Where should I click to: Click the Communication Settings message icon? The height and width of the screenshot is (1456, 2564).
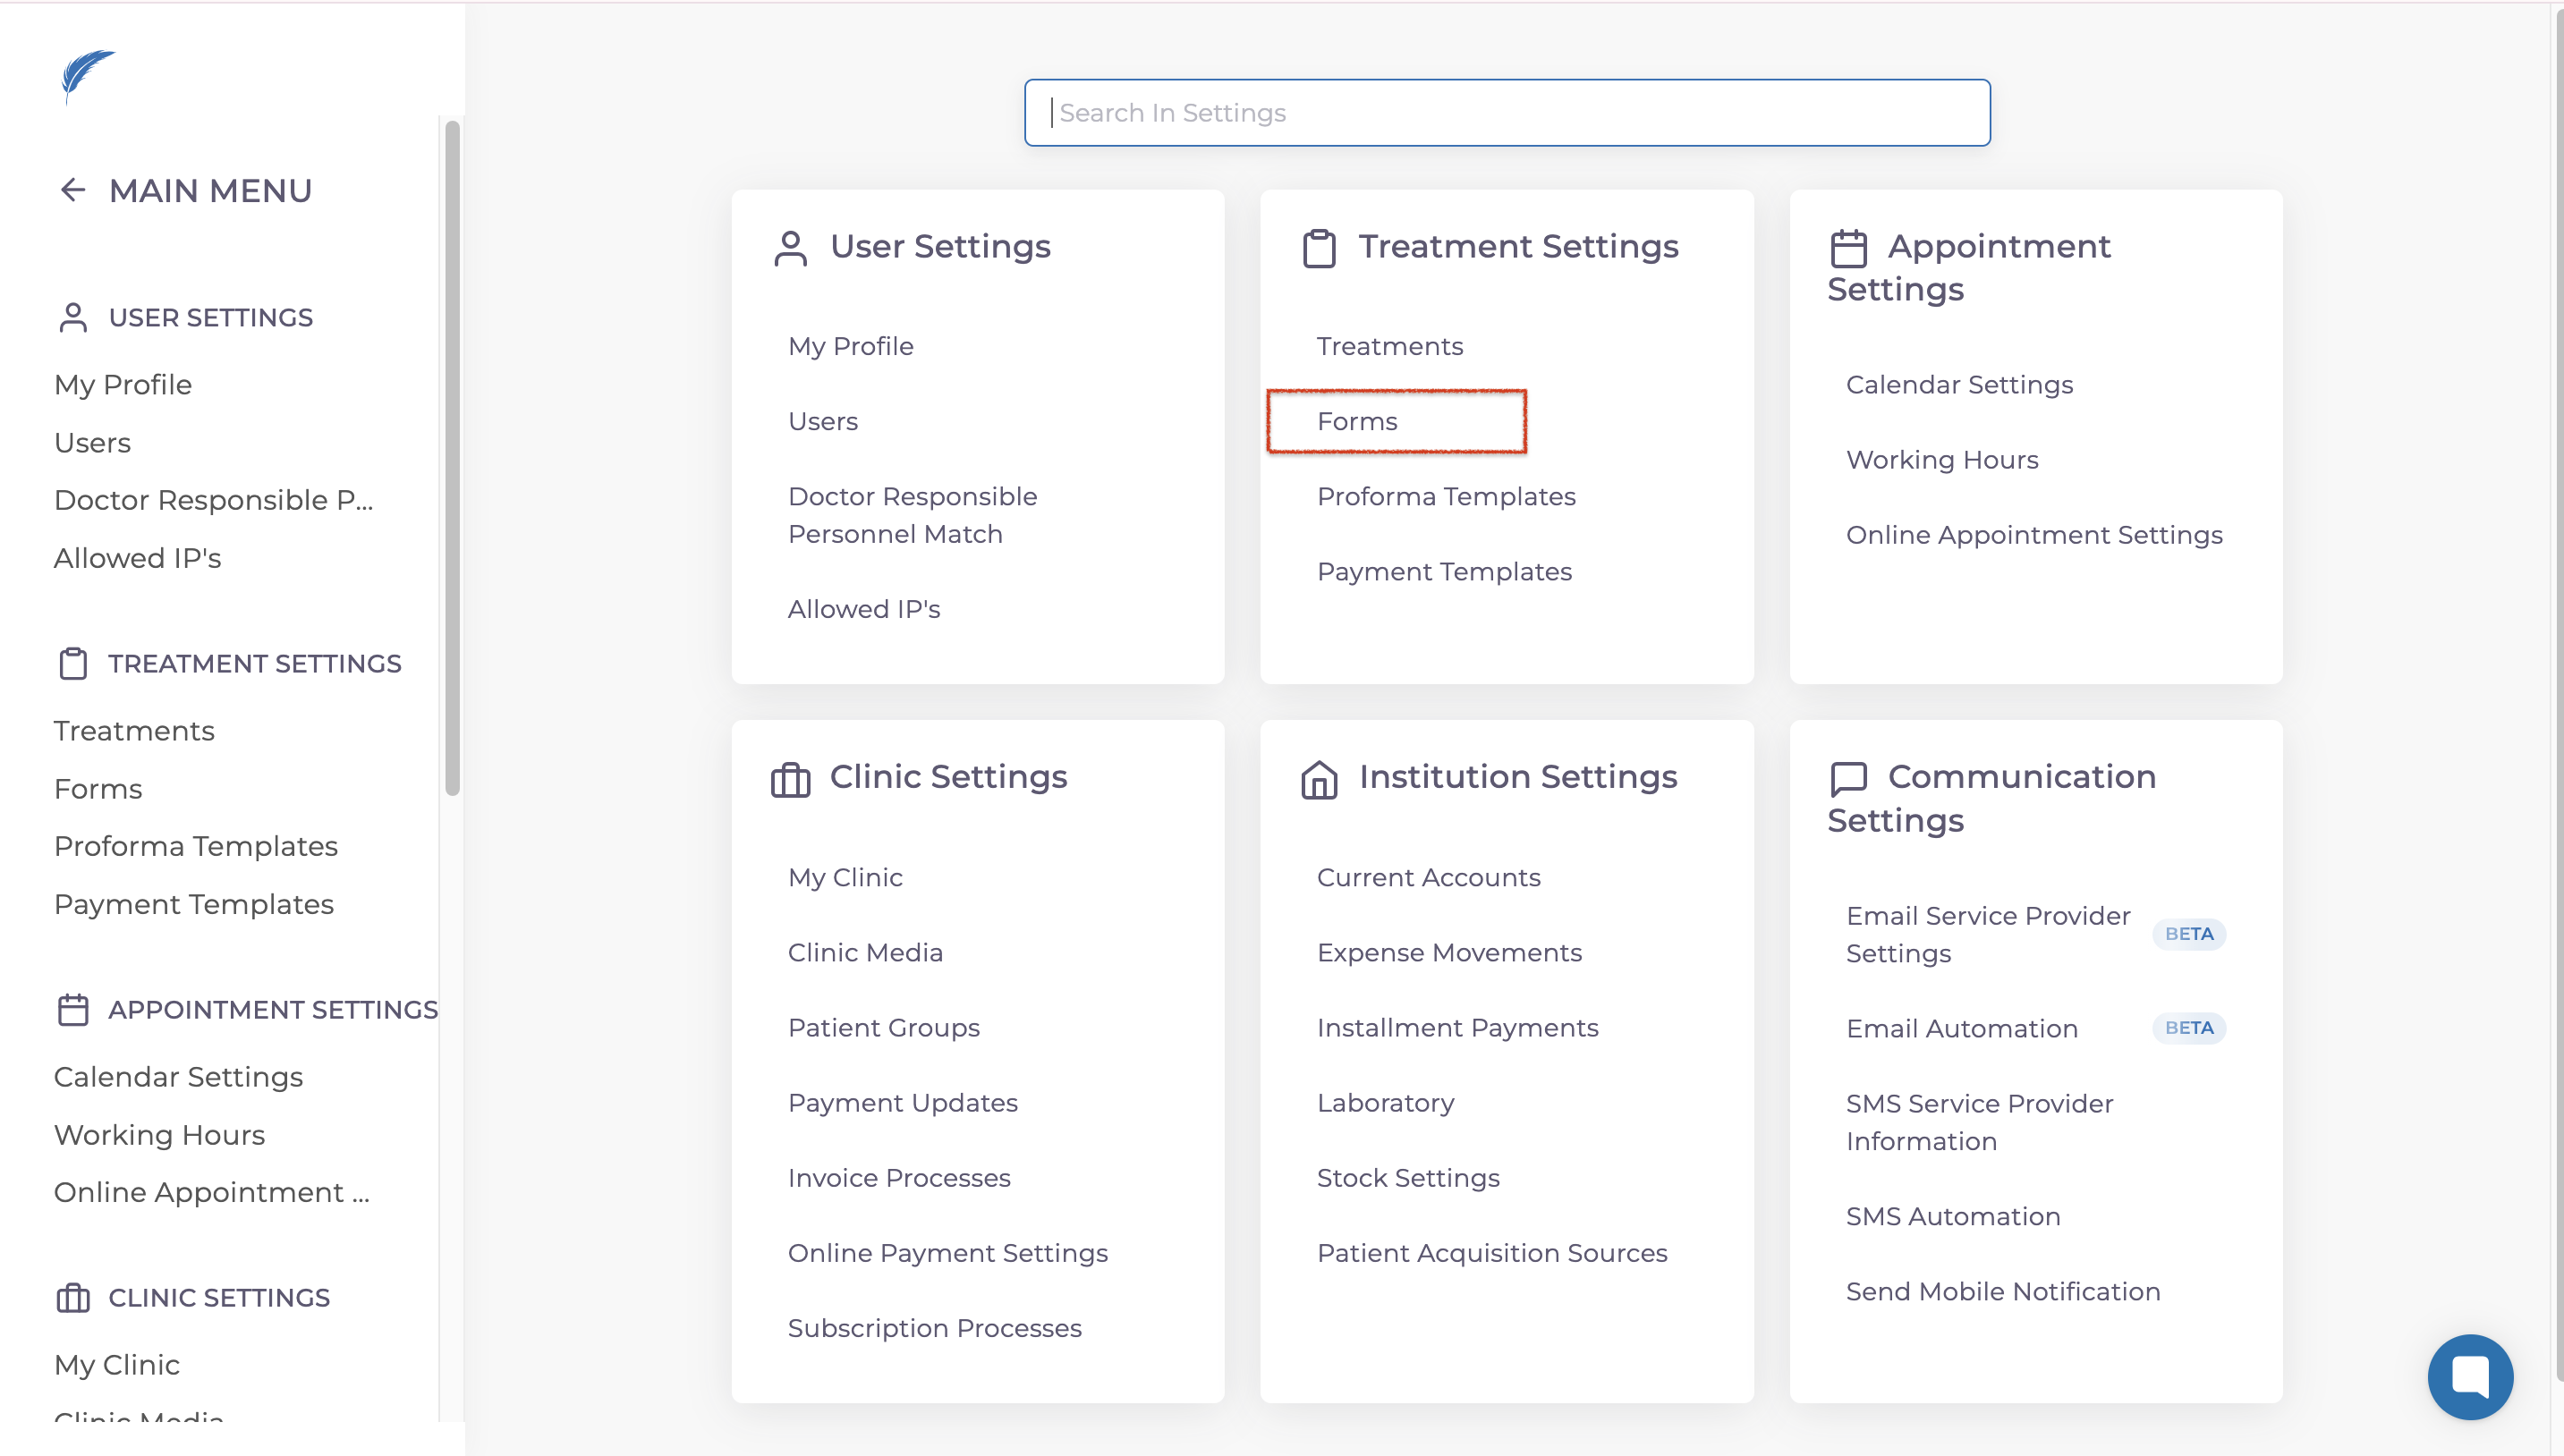[1848, 779]
